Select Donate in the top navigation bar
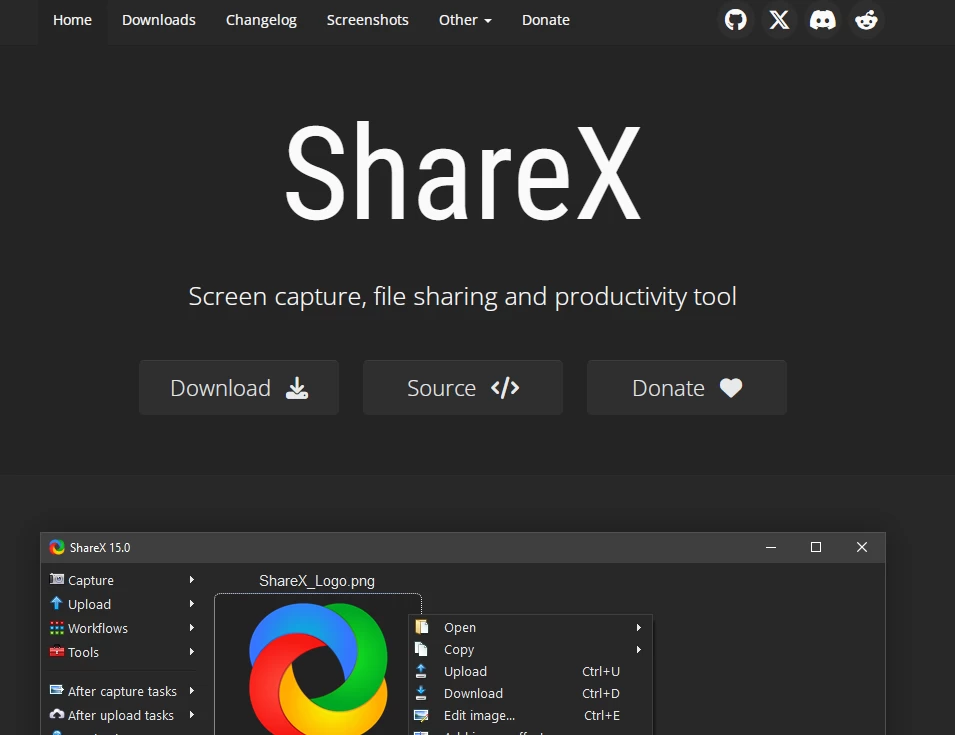 point(546,20)
